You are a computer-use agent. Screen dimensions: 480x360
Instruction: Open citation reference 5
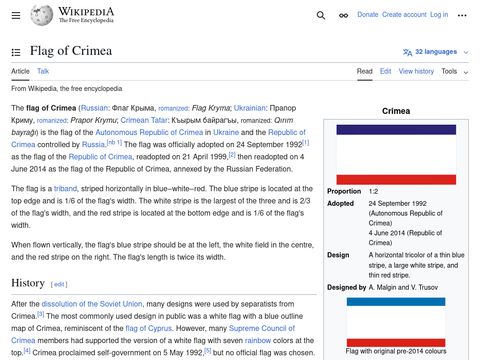coord(207,351)
